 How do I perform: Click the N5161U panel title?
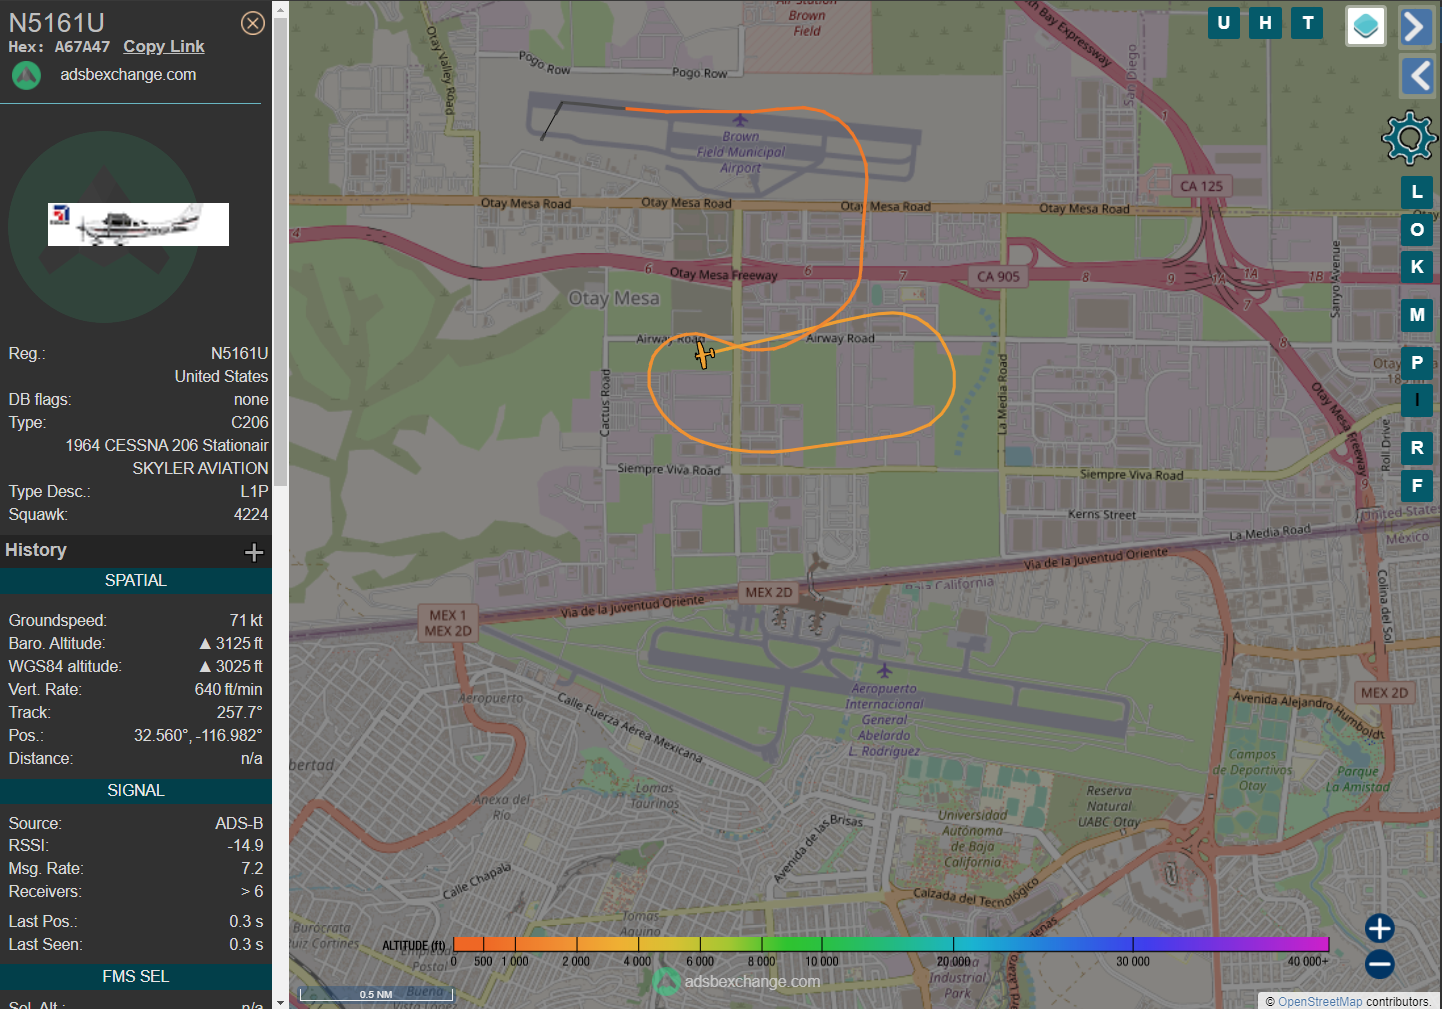57,22
